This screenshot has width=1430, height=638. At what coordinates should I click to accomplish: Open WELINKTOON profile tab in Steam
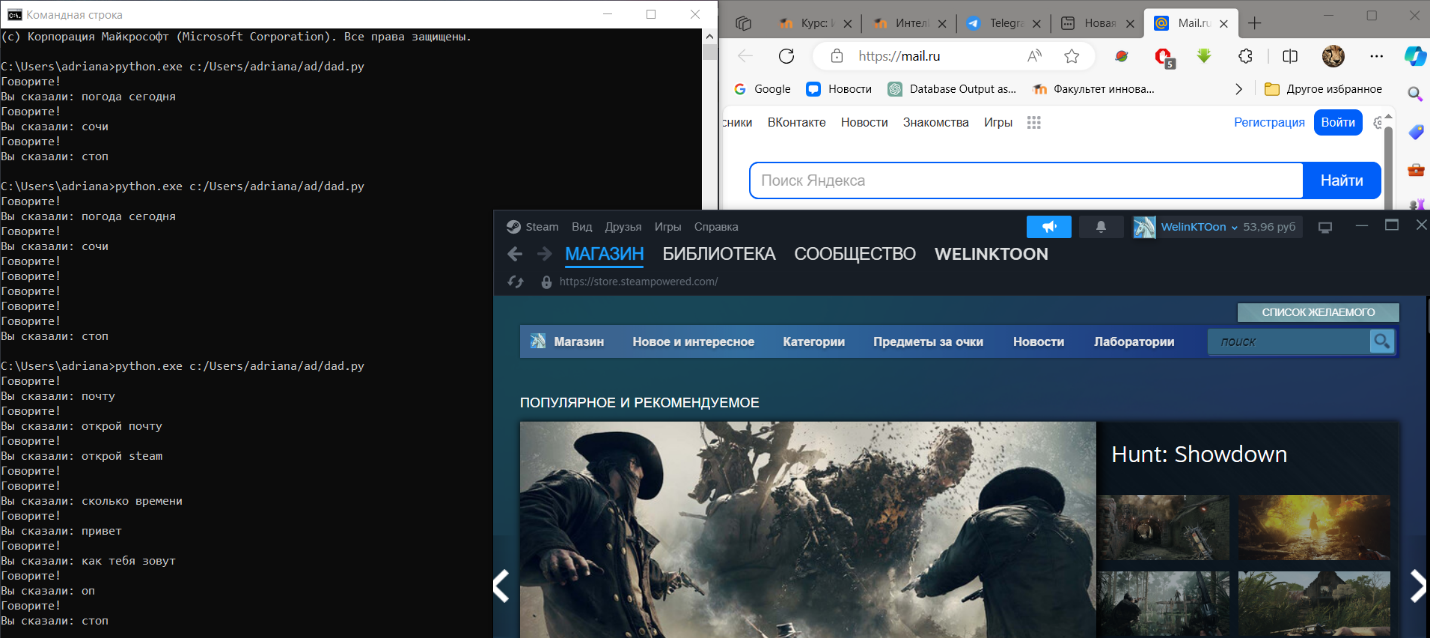click(991, 254)
